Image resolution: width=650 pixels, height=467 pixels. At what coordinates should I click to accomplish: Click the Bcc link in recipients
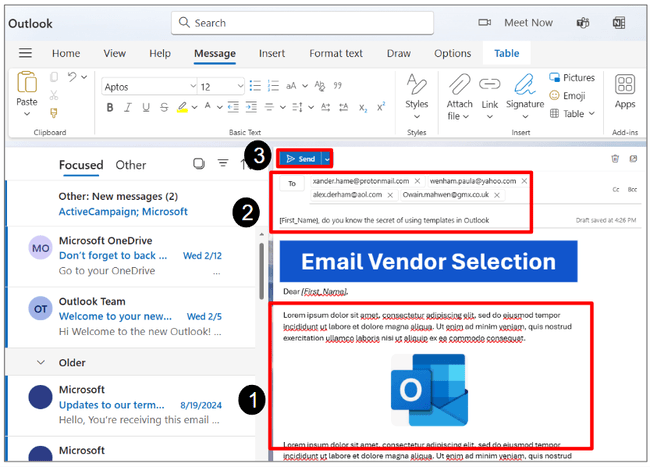tap(633, 188)
